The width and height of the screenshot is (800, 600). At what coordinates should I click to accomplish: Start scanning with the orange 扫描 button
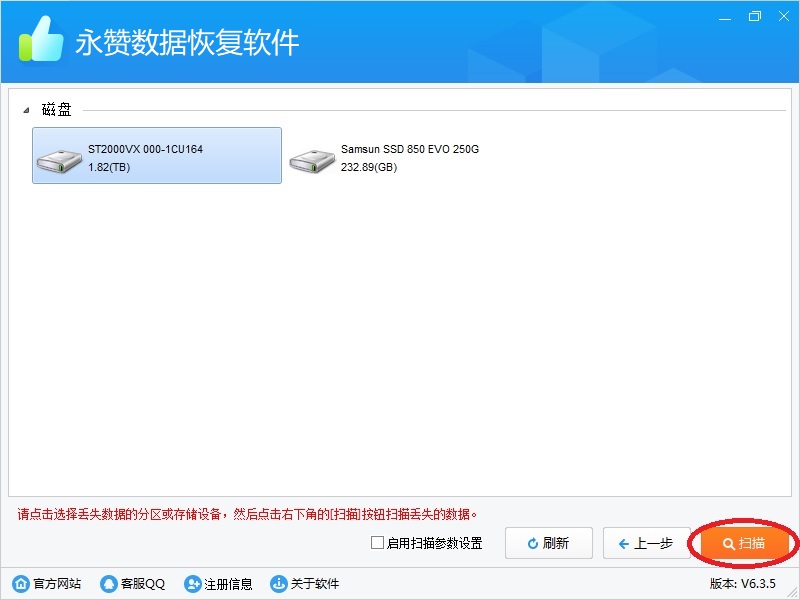(744, 543)
